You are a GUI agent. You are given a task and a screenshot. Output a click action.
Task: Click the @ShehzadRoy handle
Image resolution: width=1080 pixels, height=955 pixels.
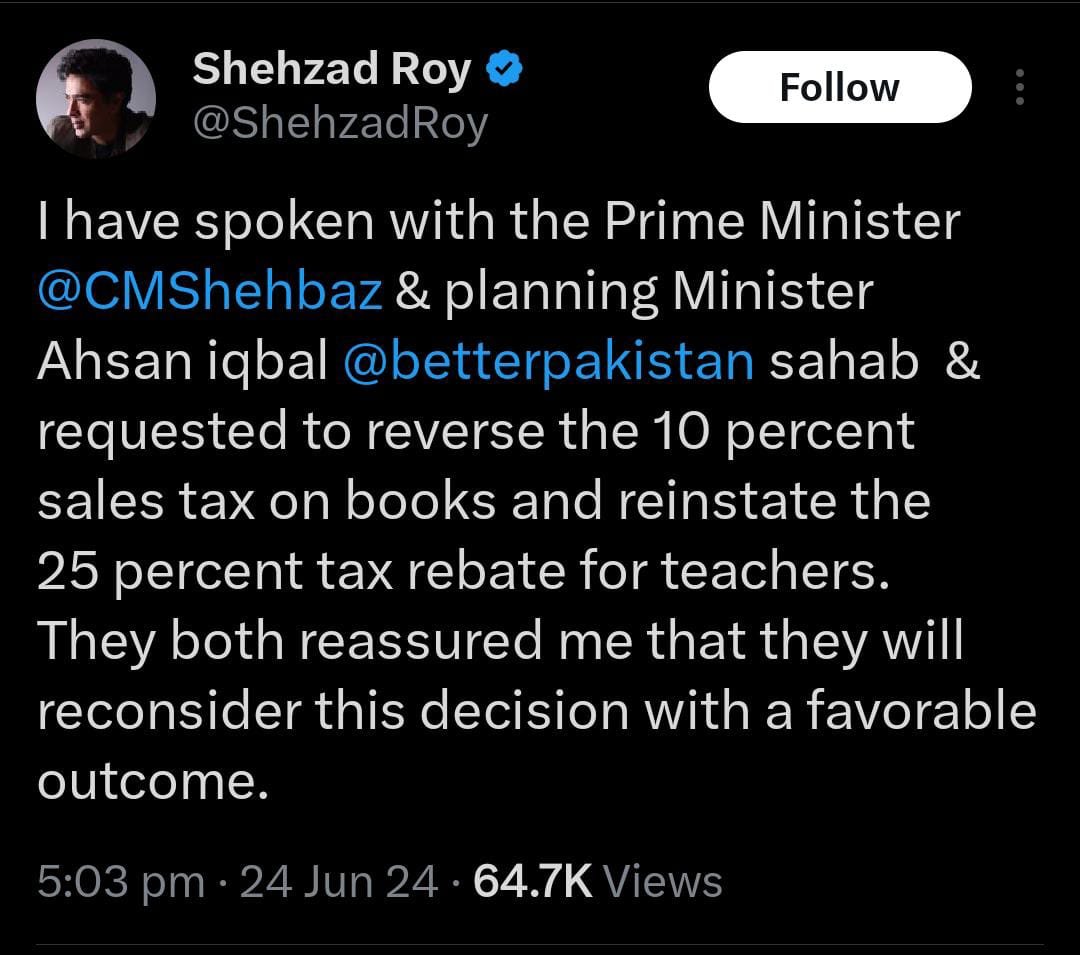[339, 125]
